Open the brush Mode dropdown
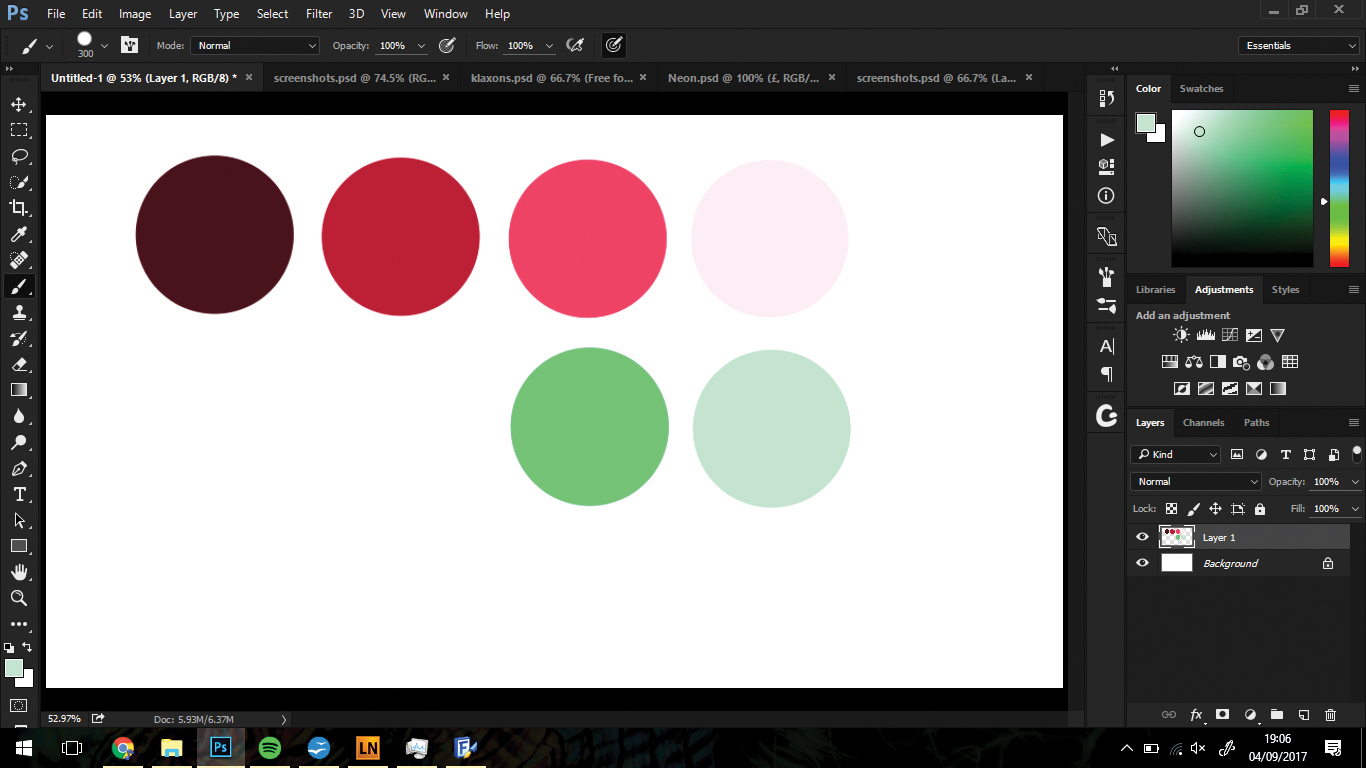The image size is (1366, 768). [x=256, y=45]
